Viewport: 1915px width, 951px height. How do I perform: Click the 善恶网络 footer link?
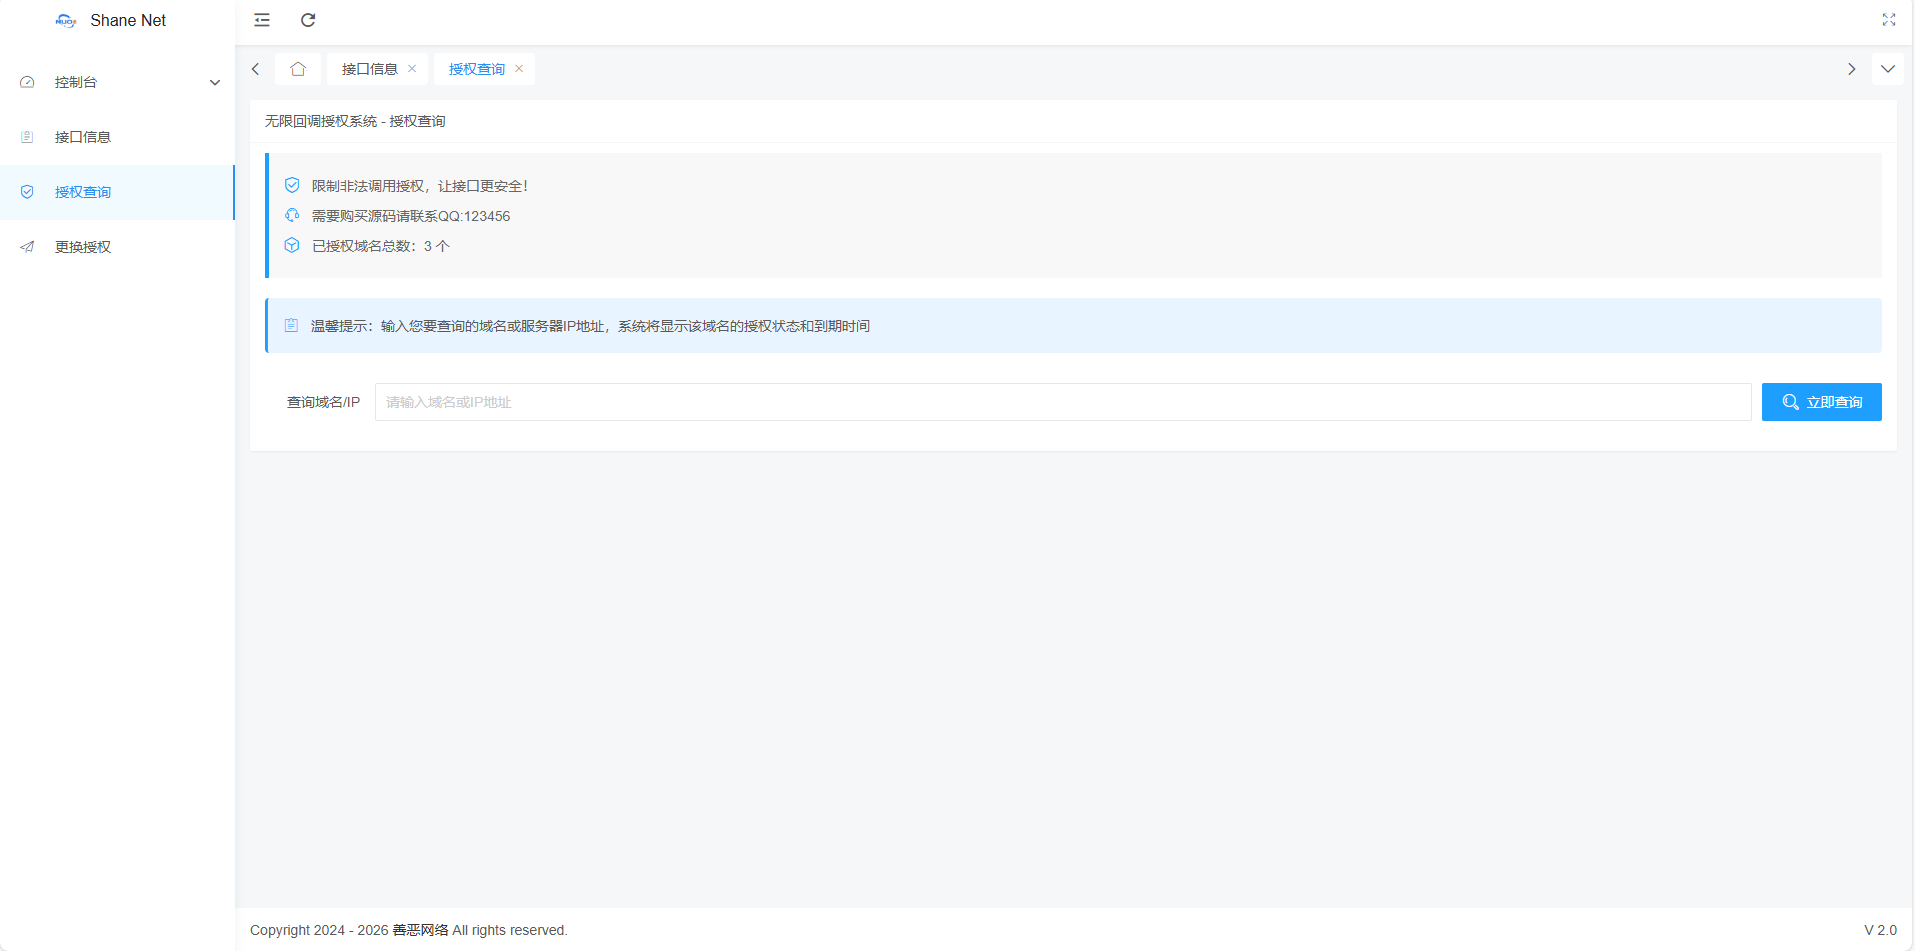[420, 930]
